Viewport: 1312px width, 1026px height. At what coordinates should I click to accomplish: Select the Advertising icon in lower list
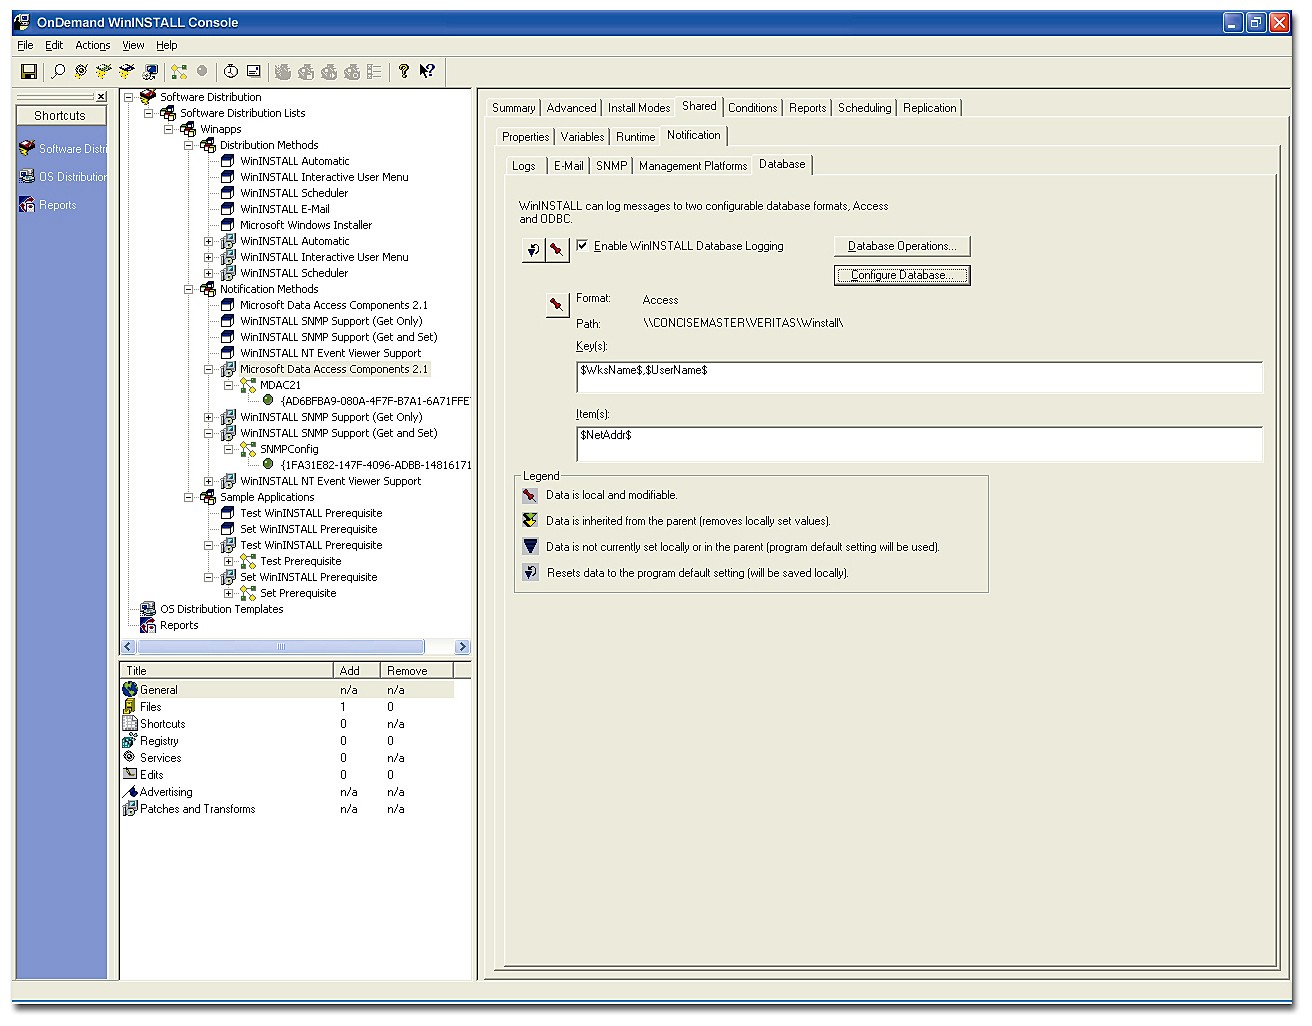coord(130,791)
